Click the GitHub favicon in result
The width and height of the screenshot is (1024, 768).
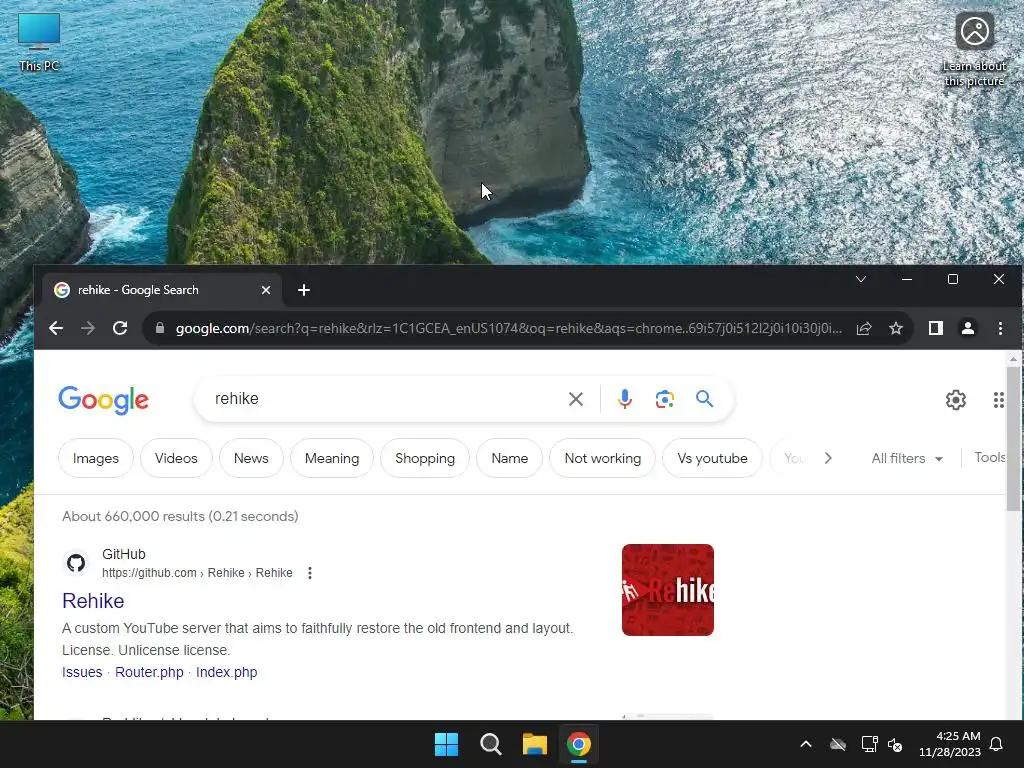[x=76, y=563]
